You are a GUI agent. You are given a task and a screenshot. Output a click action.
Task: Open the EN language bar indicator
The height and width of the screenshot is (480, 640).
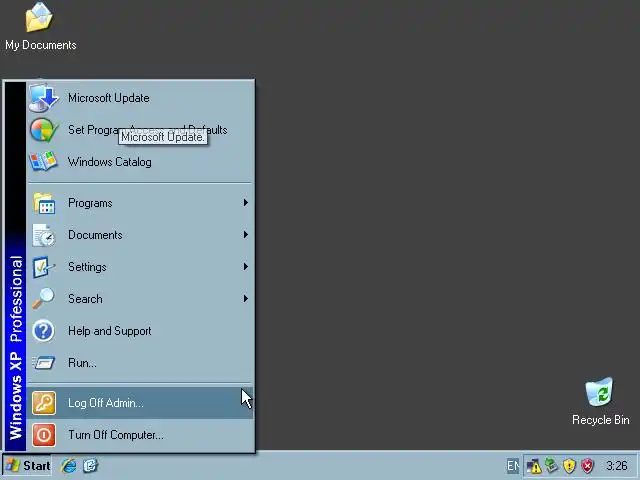tap(513, 466)
